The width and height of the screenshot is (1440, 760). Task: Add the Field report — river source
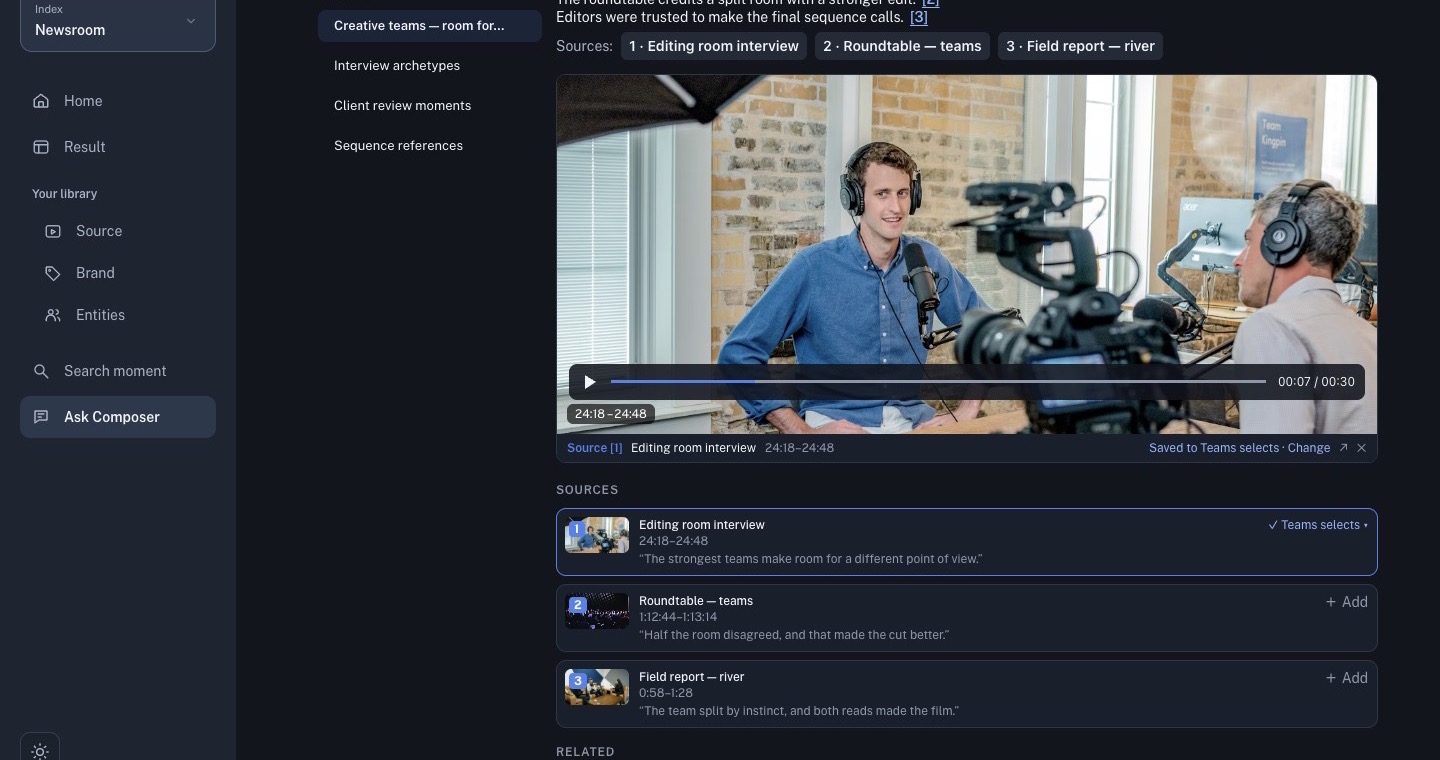click(1346, 678)
